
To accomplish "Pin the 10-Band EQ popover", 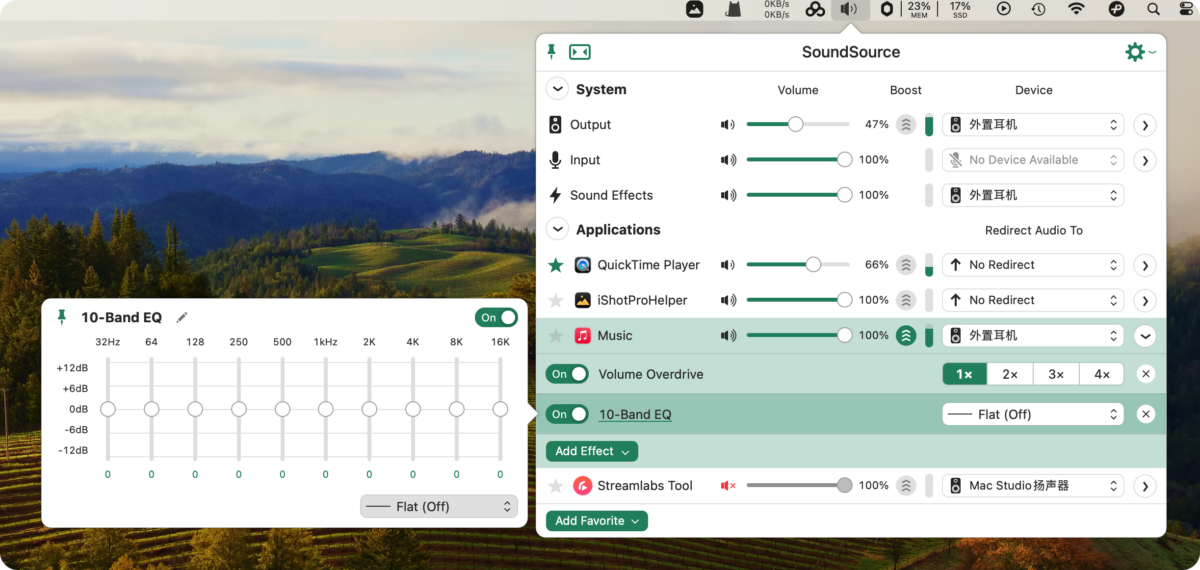I will tap(62, 317).
